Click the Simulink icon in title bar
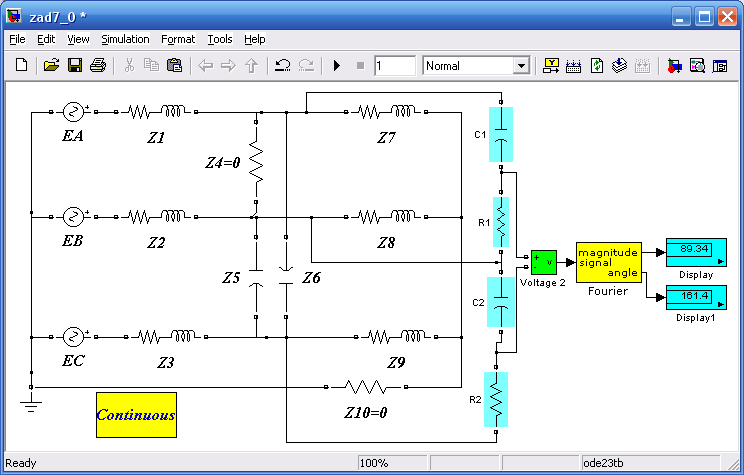744x475 pixels. coord(14,17)
